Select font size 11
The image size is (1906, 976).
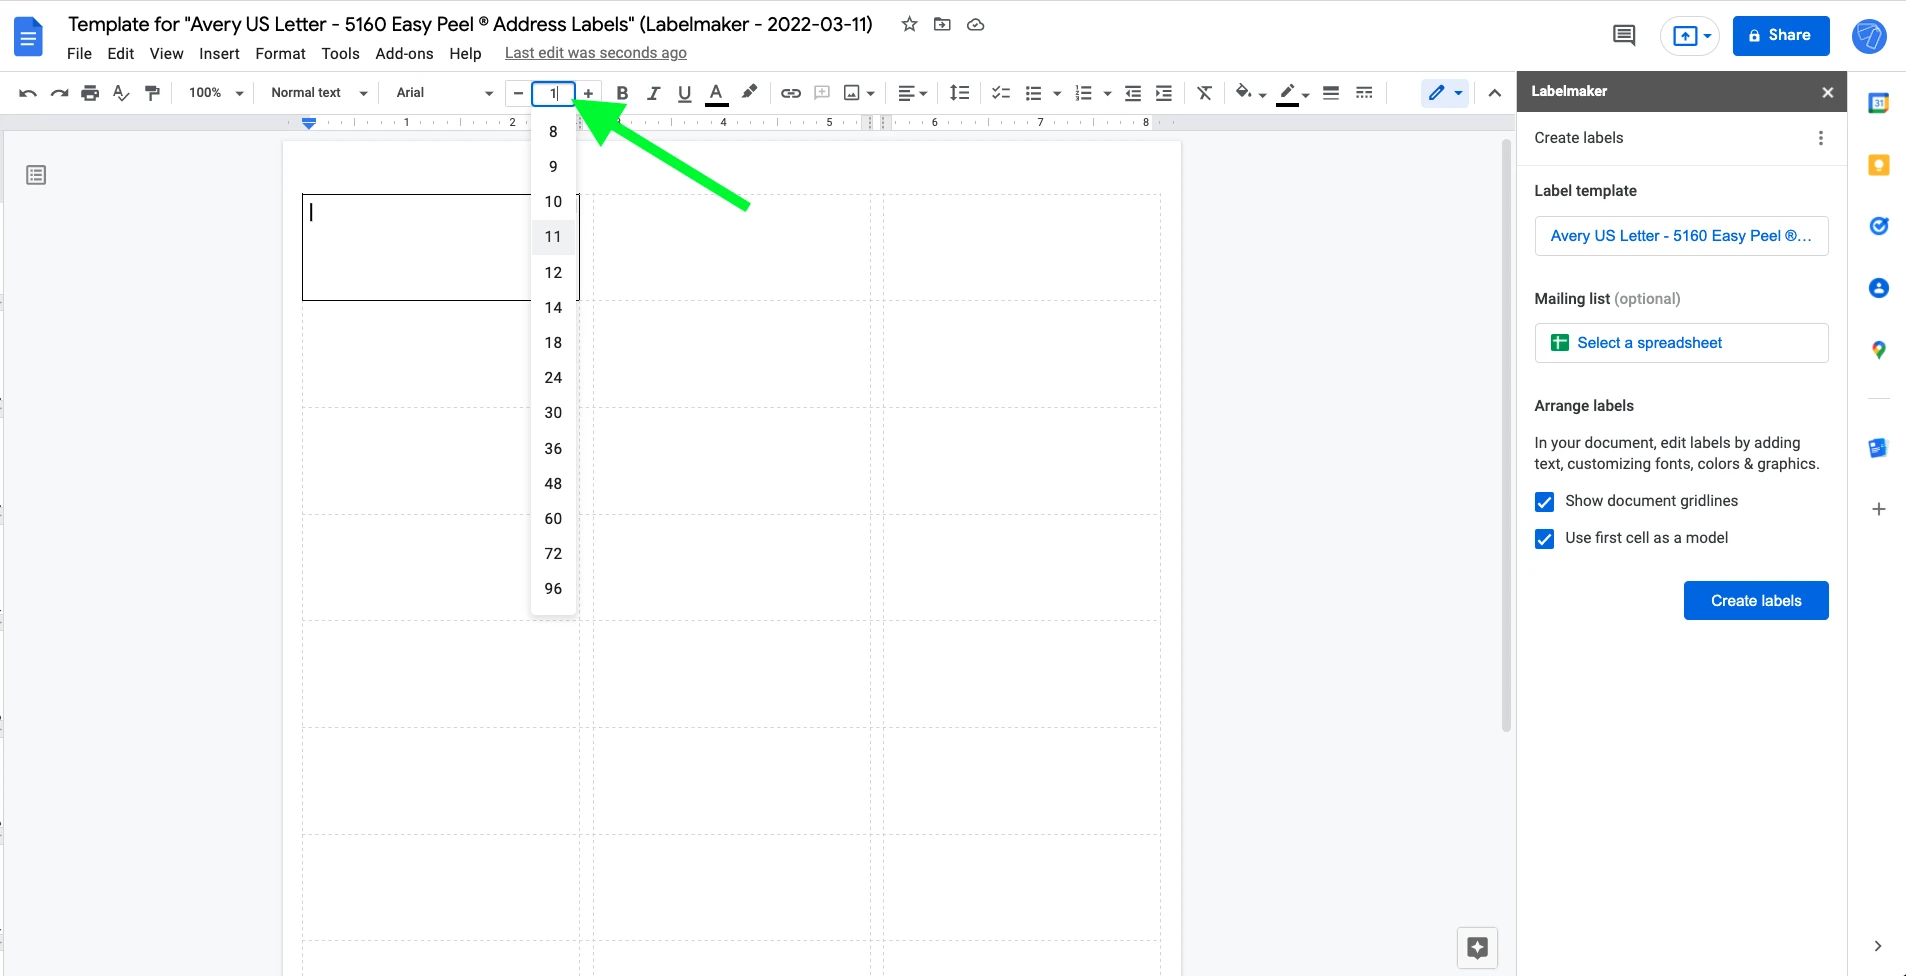pos(553,237)
